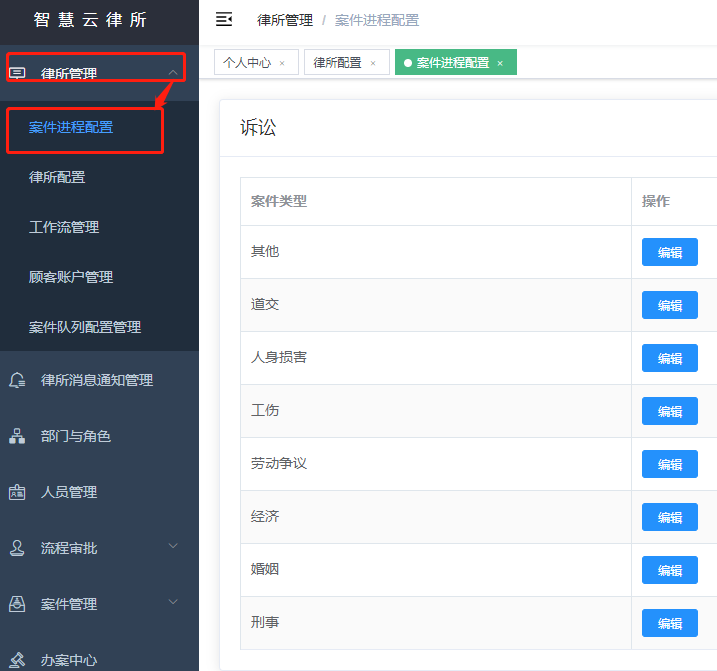This screenshot has height=671, width=717.
Task: Click 编辑 button for 经济 row
Action: [x=669, y=517]
